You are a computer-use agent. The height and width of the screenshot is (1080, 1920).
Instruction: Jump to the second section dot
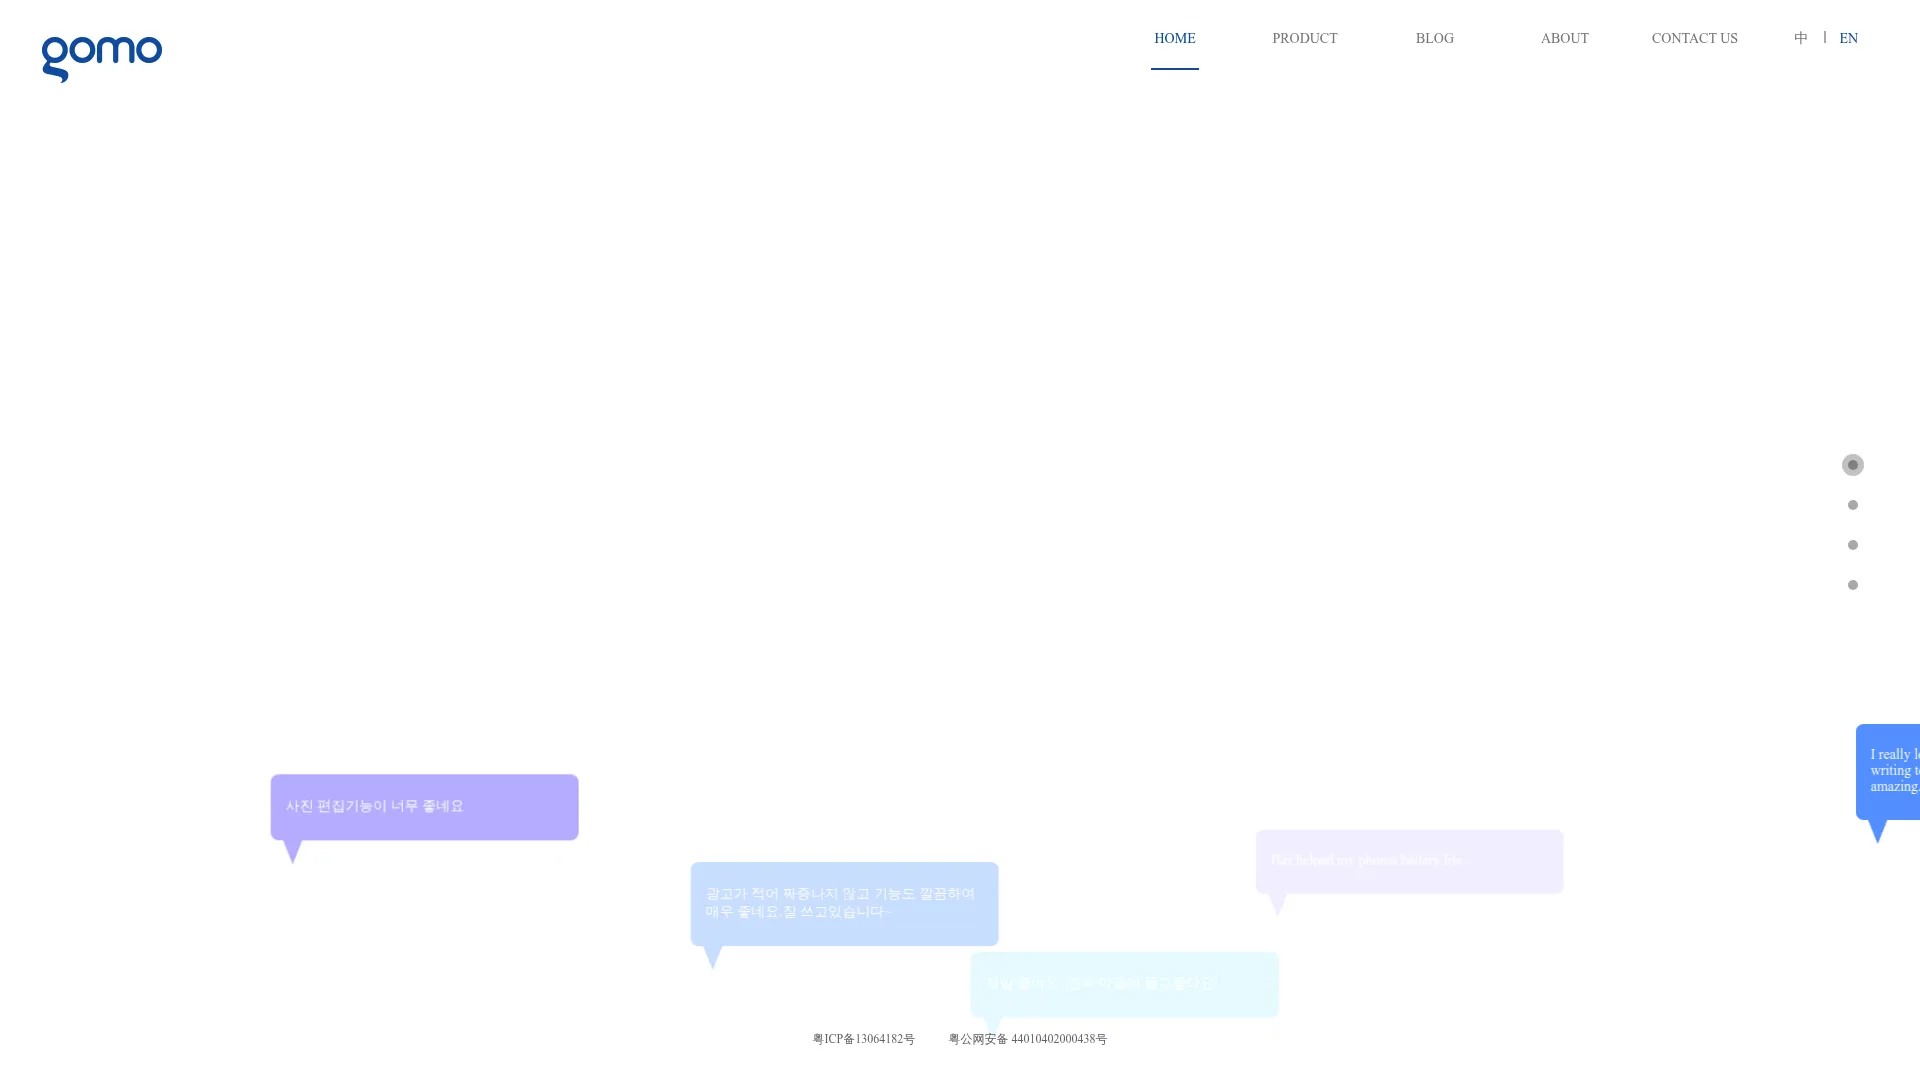point(1852,505)
